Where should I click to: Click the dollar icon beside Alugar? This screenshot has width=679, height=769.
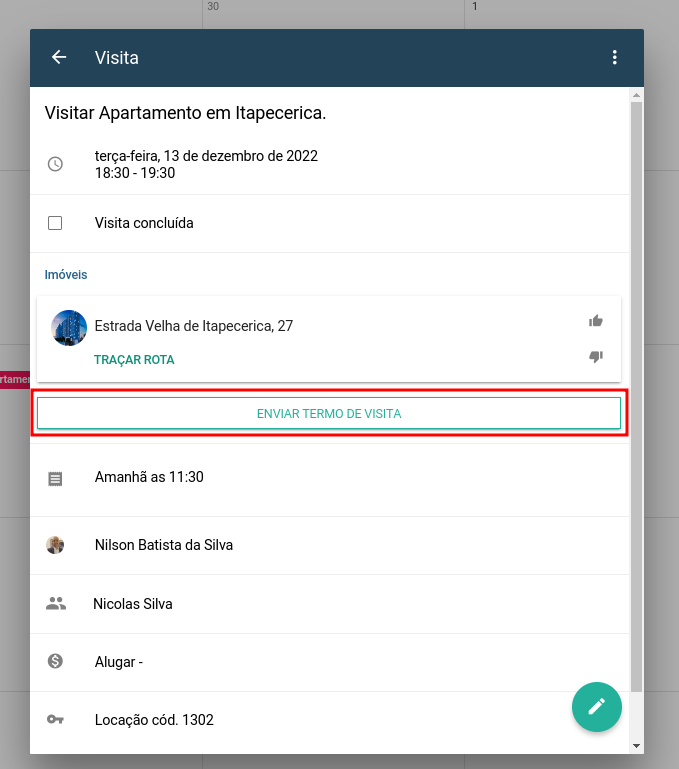tap(55, 661)
